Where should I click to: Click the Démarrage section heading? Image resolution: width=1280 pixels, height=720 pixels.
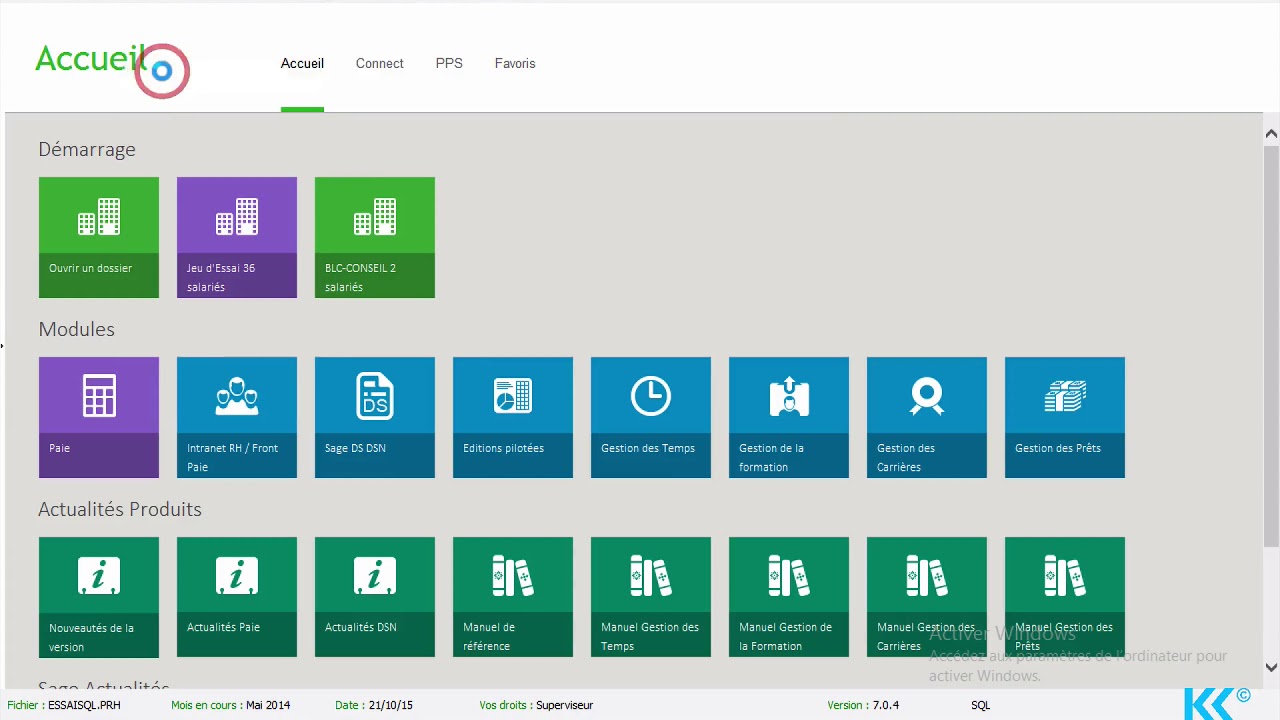tap(87, 149)
